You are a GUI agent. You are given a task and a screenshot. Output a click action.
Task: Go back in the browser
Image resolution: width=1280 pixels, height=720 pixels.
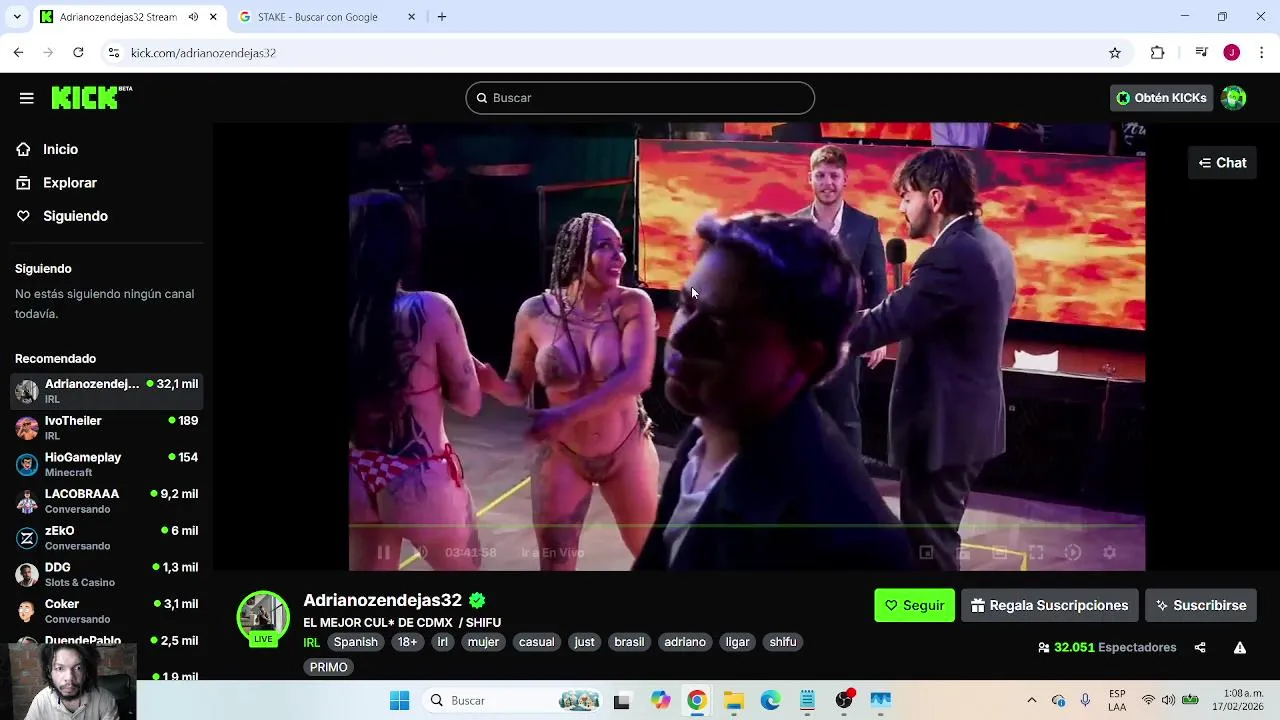click(x=19, y=52)
